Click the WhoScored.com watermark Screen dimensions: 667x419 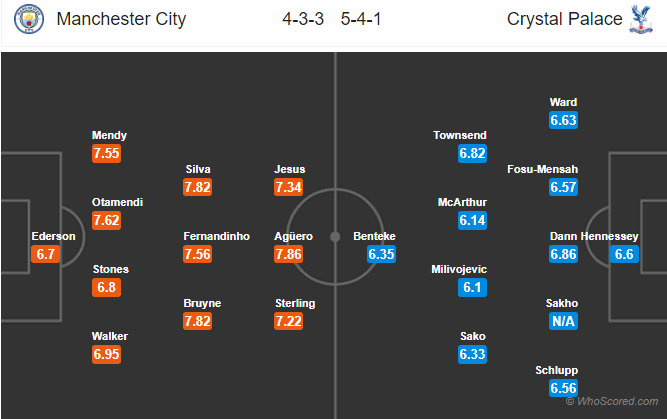pyautogui.click(x=613, y=402)
